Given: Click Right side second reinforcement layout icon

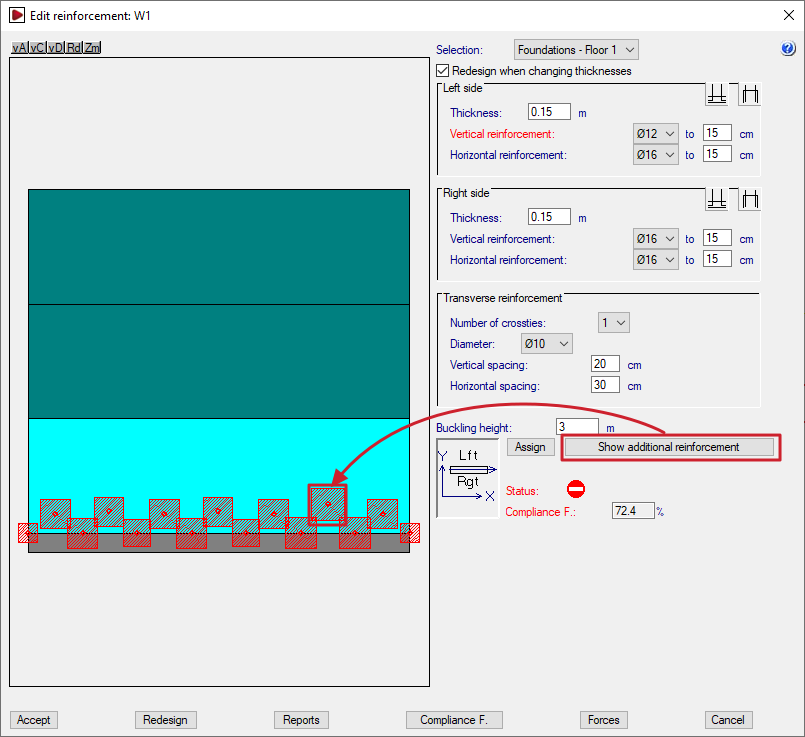Looking at the screenshot, I should [750, 199].
